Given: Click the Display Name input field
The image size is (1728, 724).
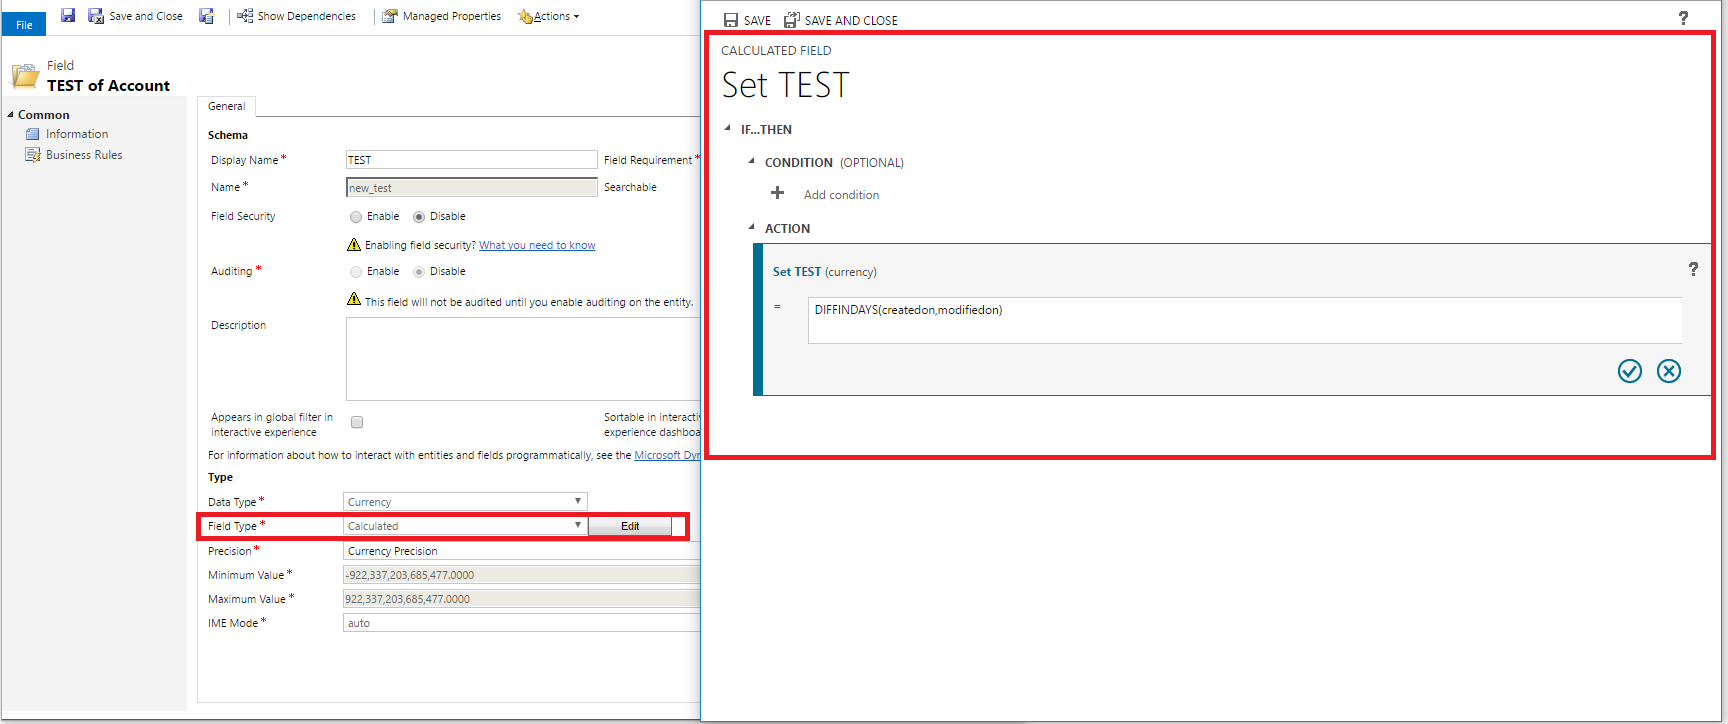Looking at the screenshot, I should [471, 160].
